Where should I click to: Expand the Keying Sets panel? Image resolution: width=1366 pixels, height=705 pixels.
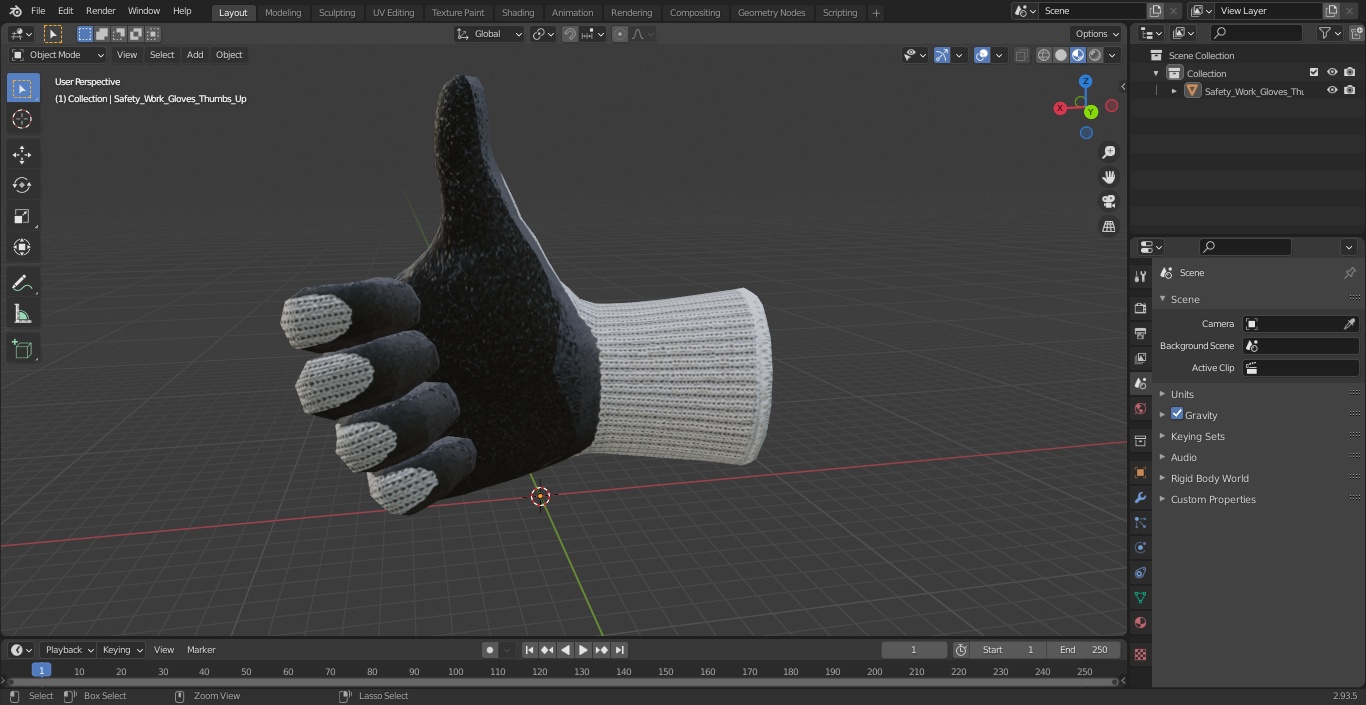click(x=1197, y=436)
